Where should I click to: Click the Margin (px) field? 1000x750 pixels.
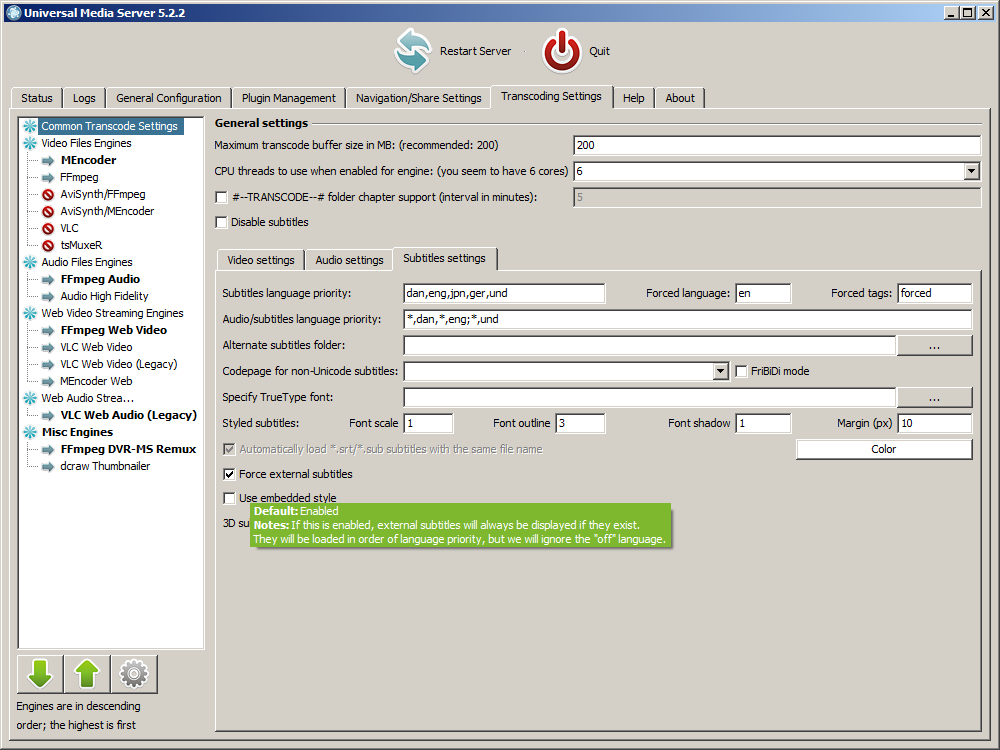click(934, 423)
